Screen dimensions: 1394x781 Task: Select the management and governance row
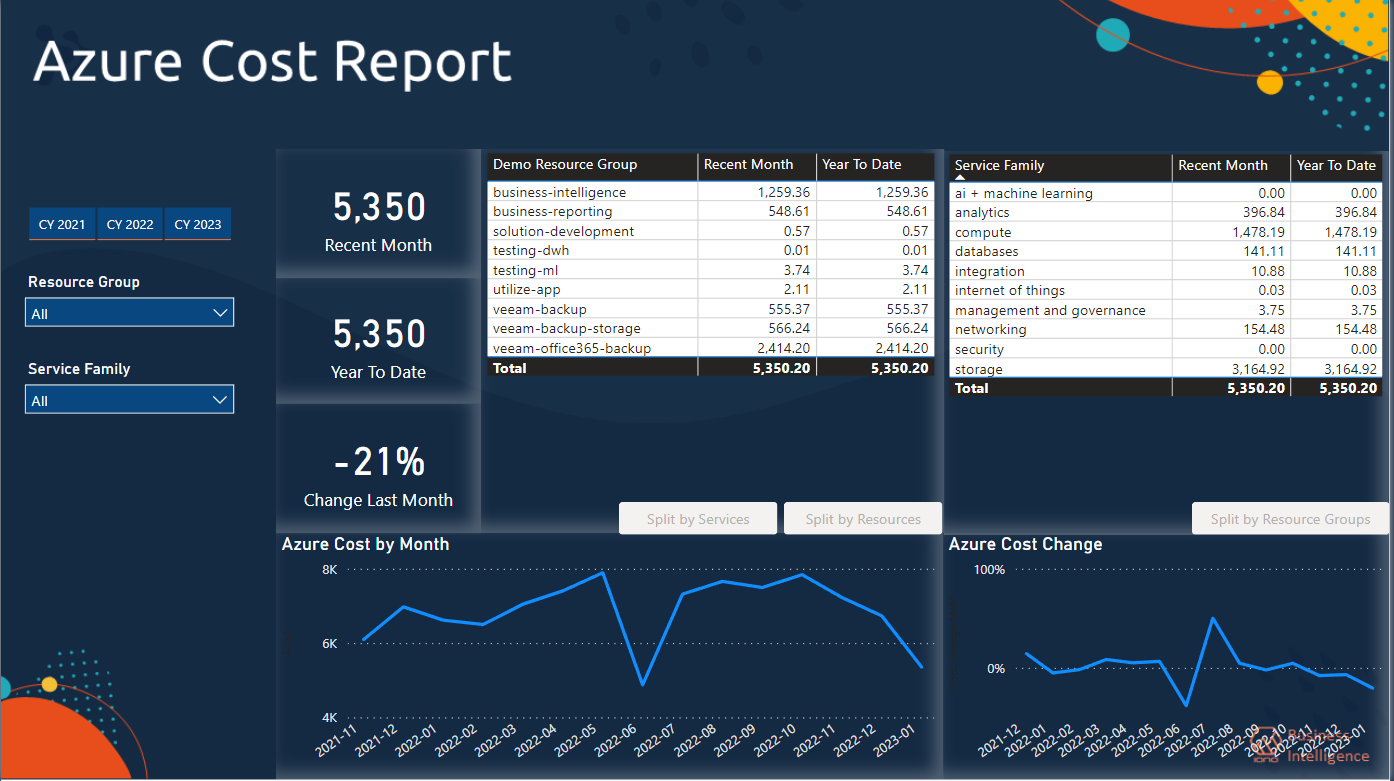pyautogui.click(x=1165, y=310)
